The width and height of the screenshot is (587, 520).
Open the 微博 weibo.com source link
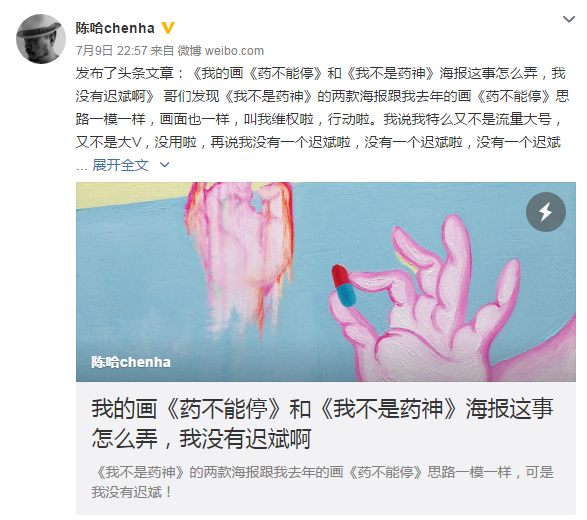(220, 51)
